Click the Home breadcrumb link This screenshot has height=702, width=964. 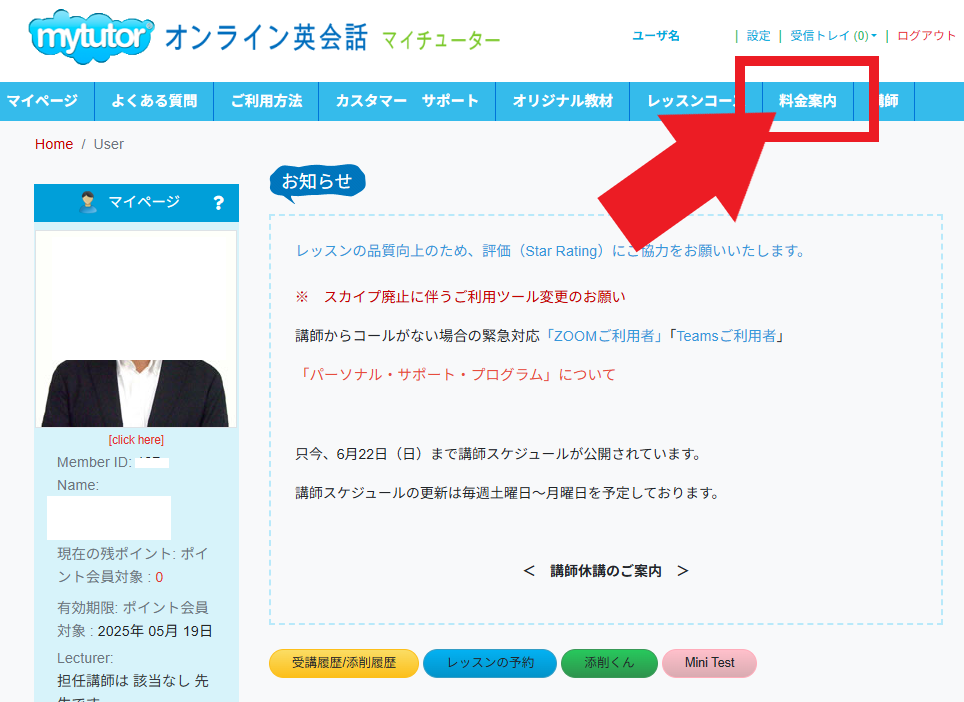(x=54, y=144)
